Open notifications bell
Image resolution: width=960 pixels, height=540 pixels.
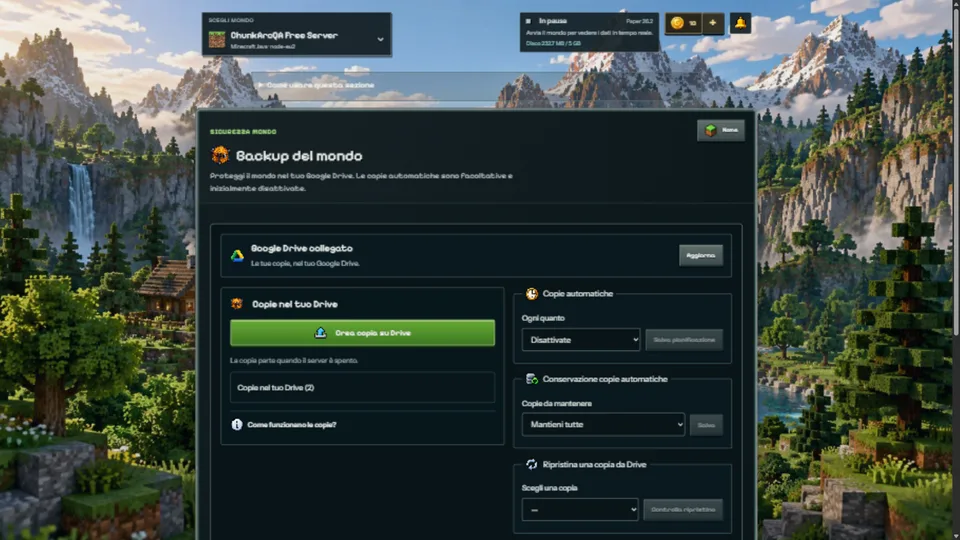click(x=740, y=23)
